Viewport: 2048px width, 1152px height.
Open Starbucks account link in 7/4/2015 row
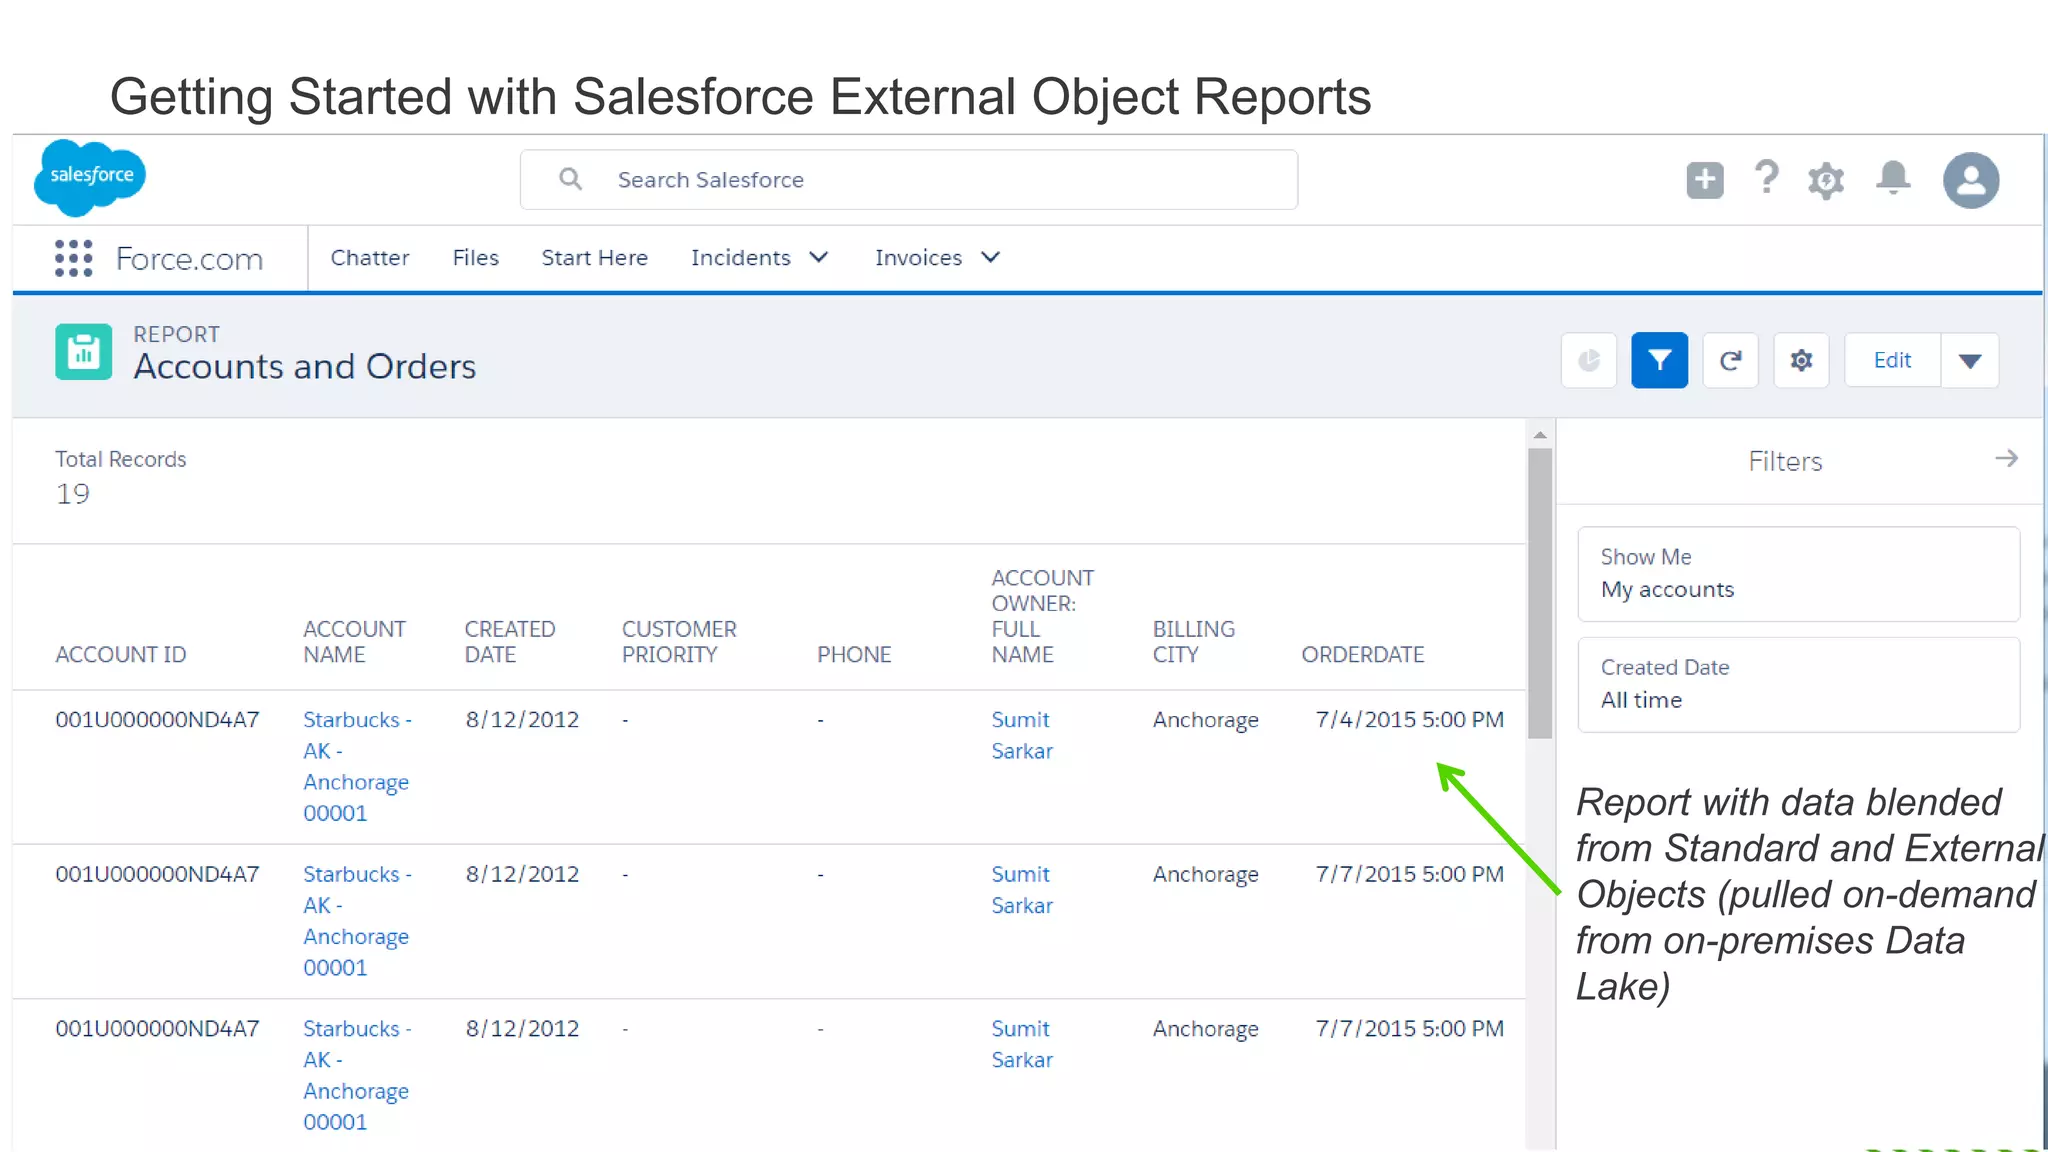coord(357,766)
